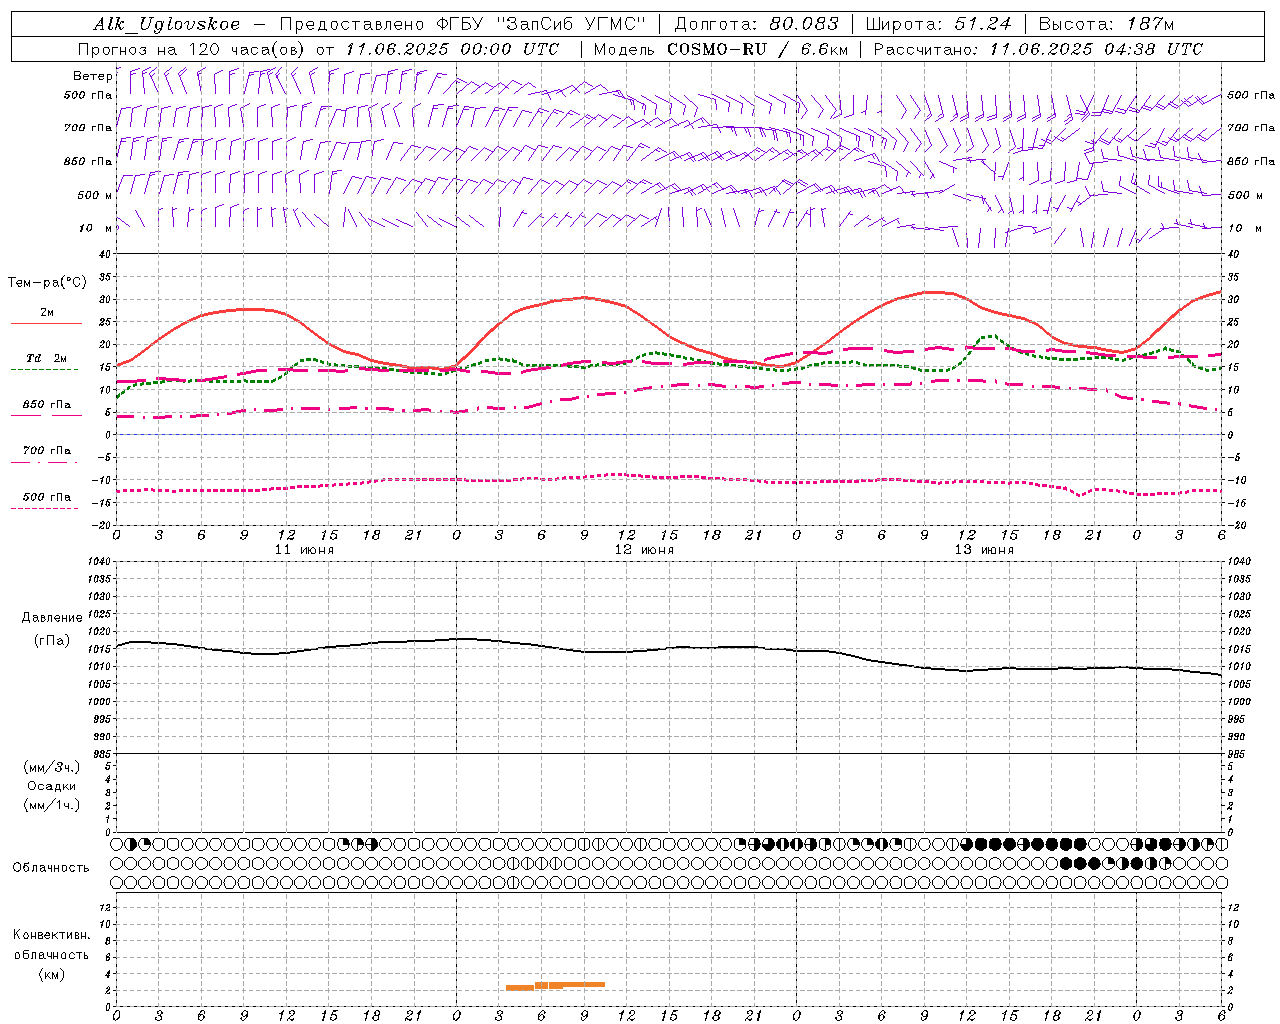Click the '850 гПа' temperature legend entry
1280x1024 pixels.
[x=46, y=405]
